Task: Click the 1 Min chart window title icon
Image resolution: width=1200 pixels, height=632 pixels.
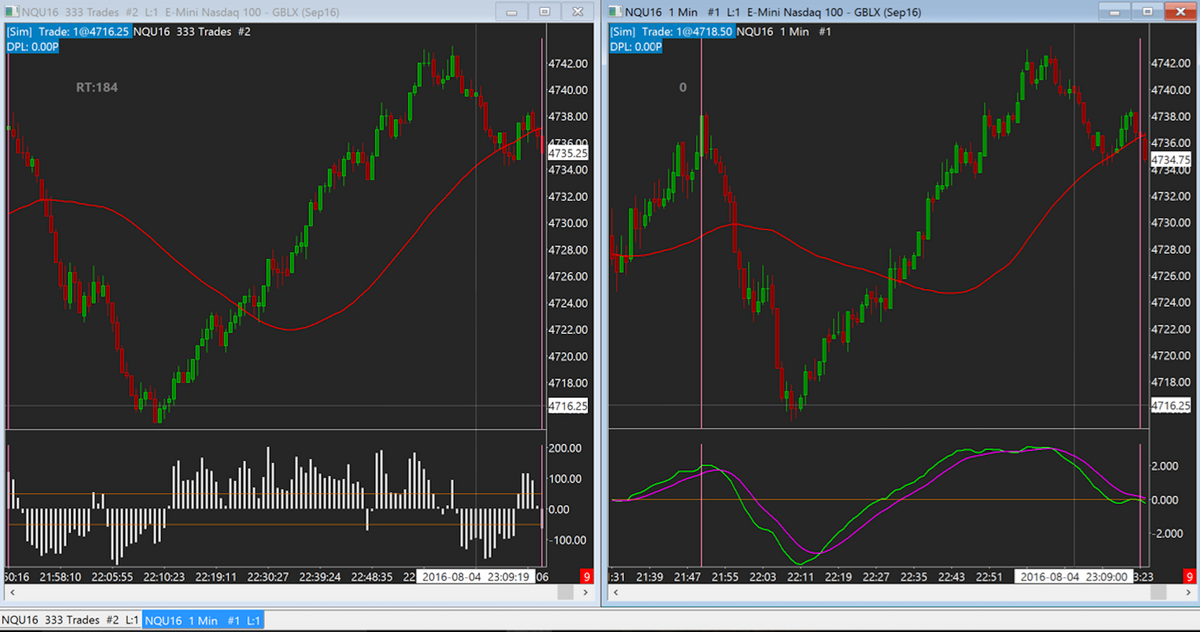Action: pyautogui.click(x=616, y=11)
